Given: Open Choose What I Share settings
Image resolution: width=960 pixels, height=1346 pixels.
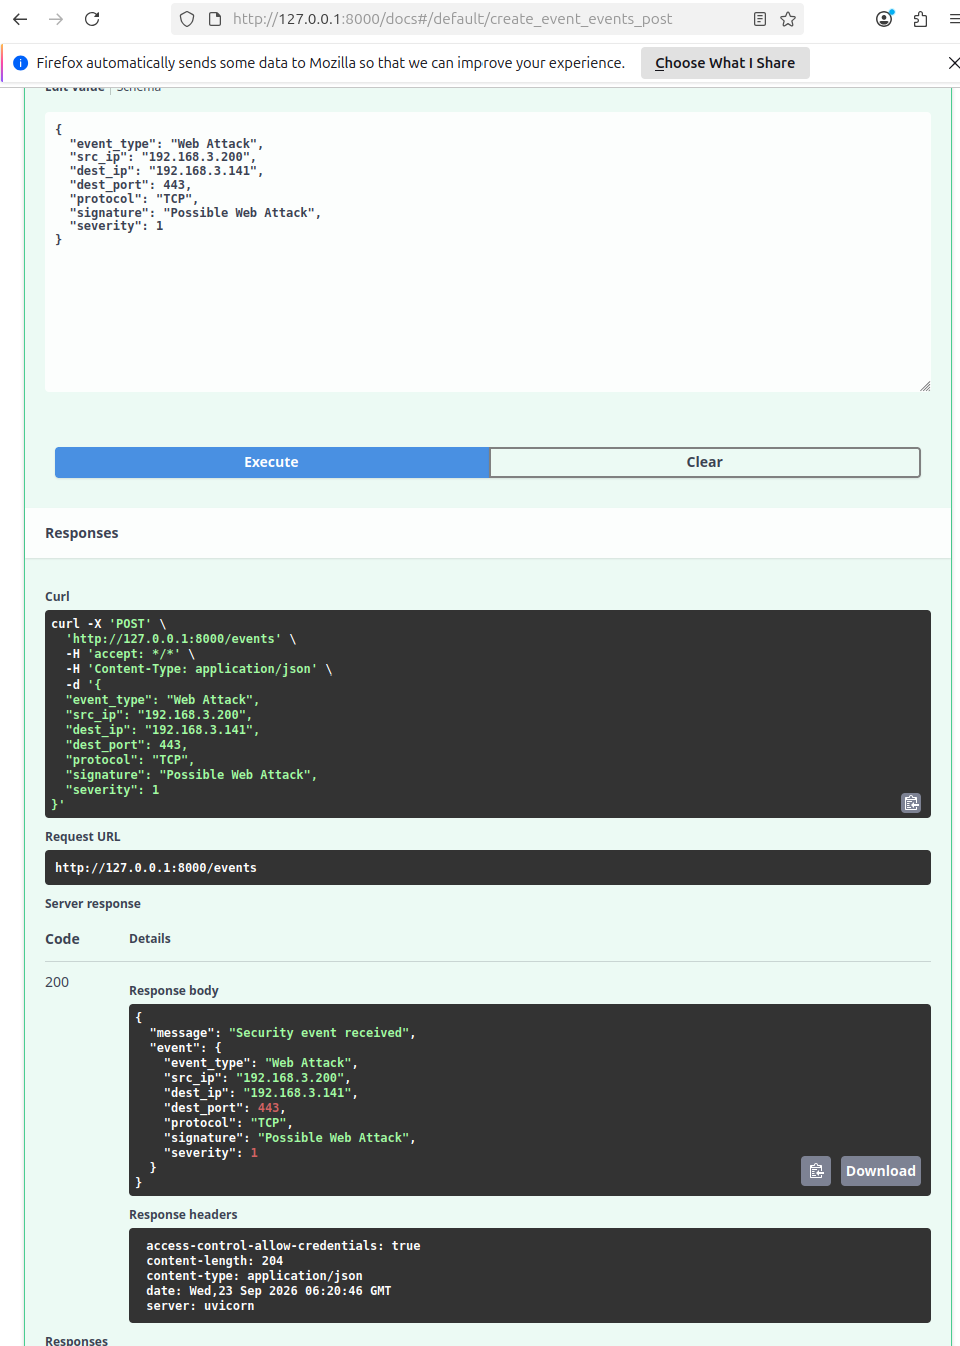Looking at the screenshot, I should click(x=725, y=63).
